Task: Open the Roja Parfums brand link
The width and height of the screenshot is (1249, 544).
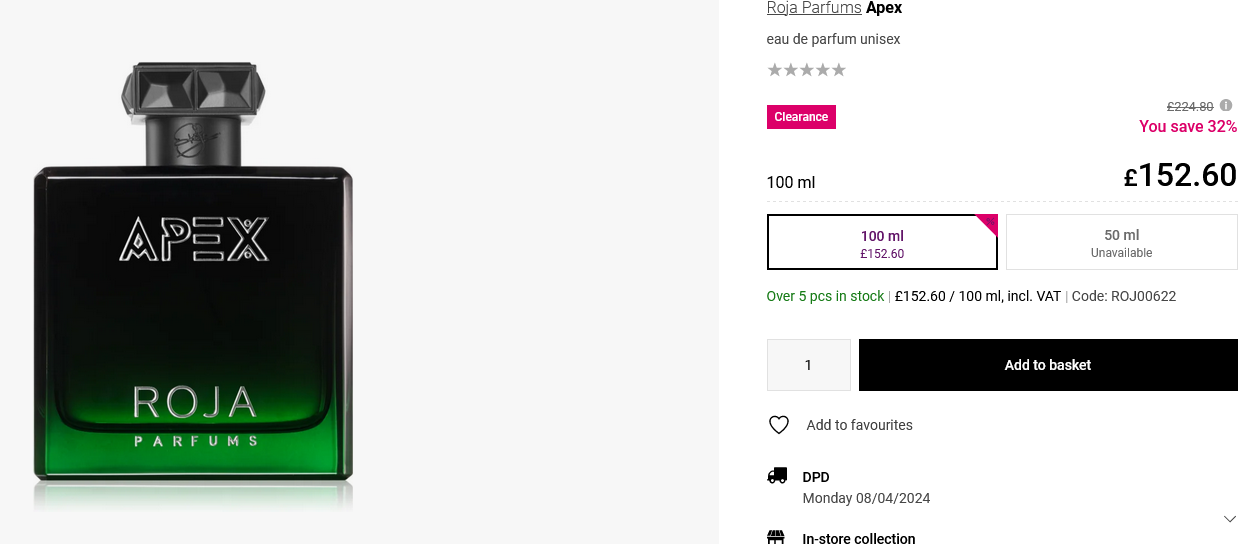Action: (x=814, y=8)
